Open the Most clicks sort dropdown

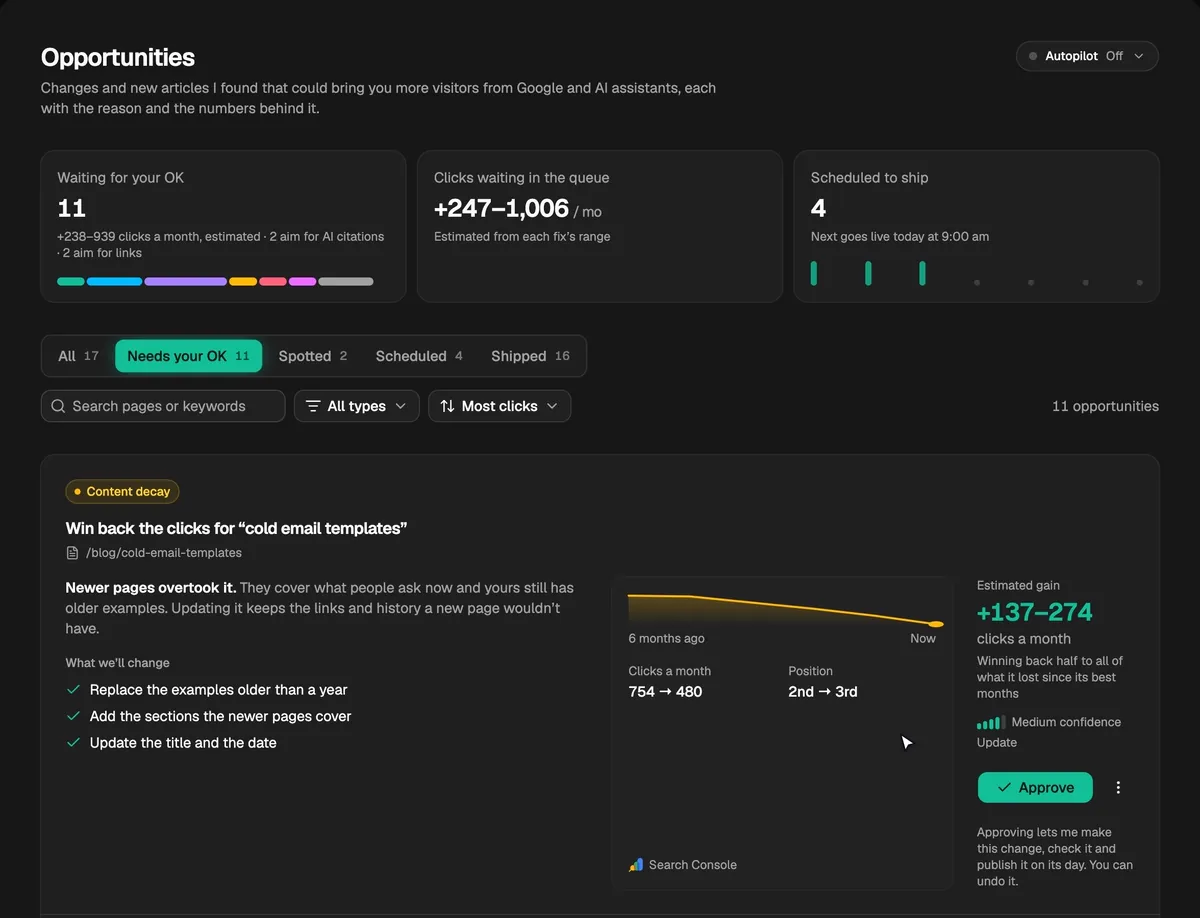point(499,406)
